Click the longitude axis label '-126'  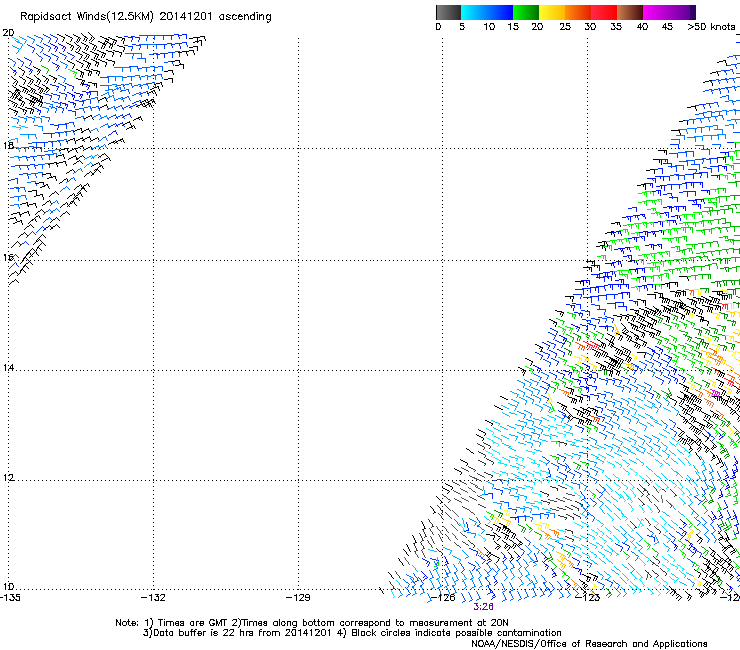click(443, 598)
